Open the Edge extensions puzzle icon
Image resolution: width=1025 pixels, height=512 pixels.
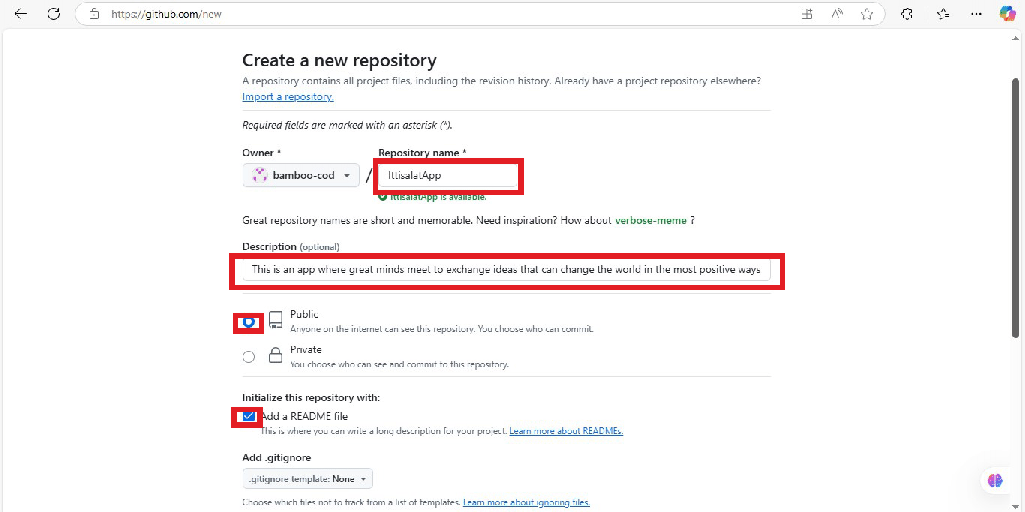point(907,14)
